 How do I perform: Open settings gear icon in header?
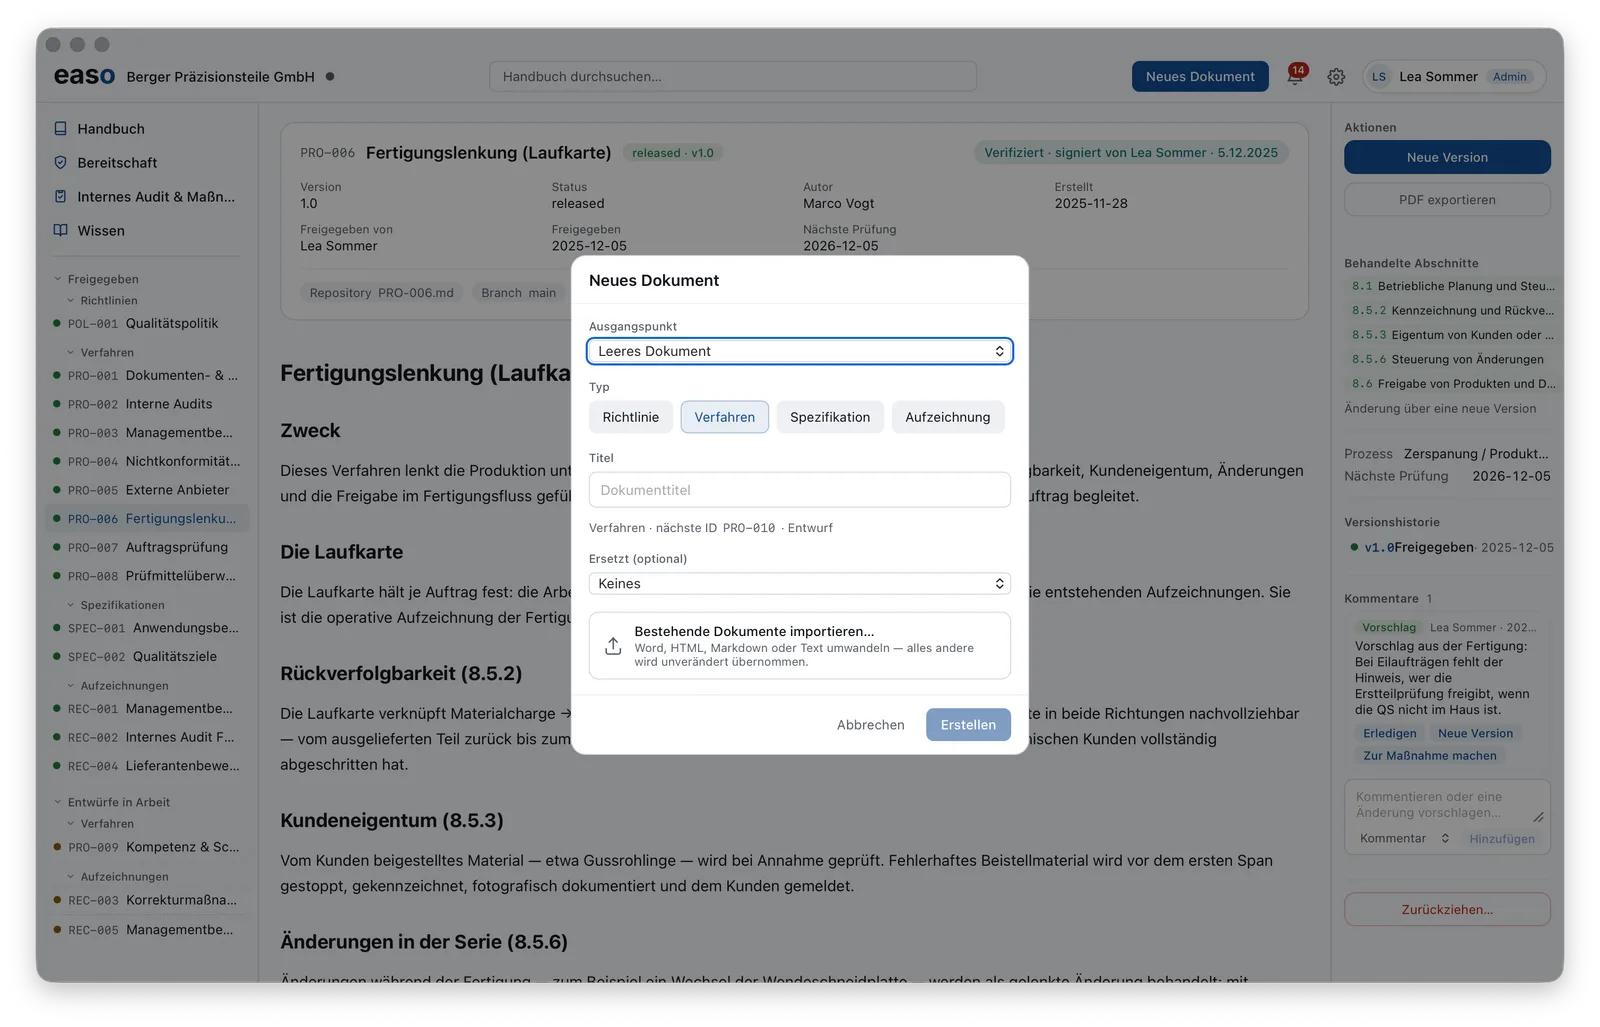pyautogui.click(x=1336, y=77)
